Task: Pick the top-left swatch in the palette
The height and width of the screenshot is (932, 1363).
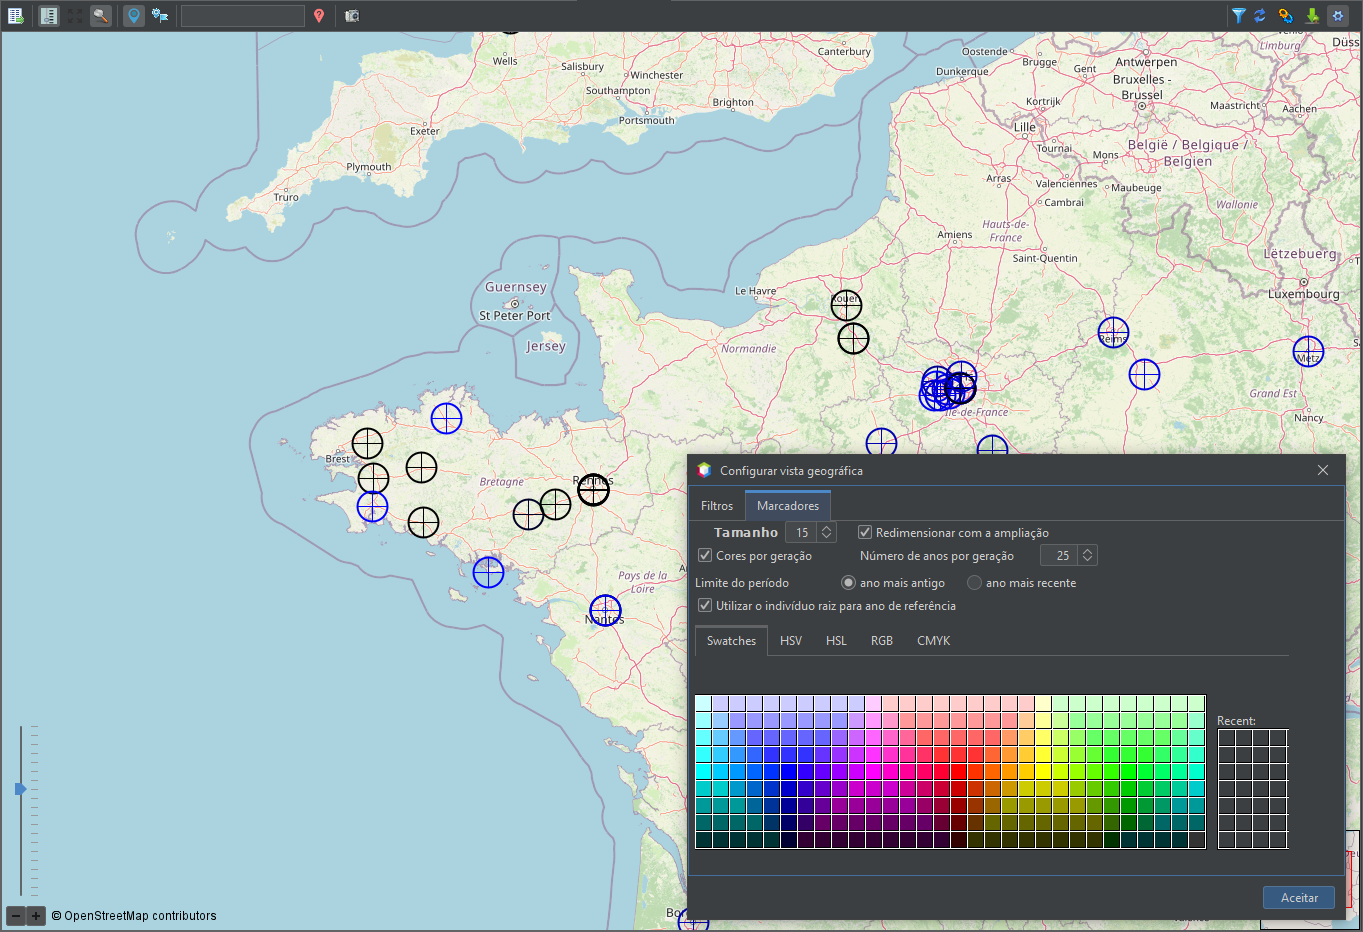Action: tap(704, 704)
